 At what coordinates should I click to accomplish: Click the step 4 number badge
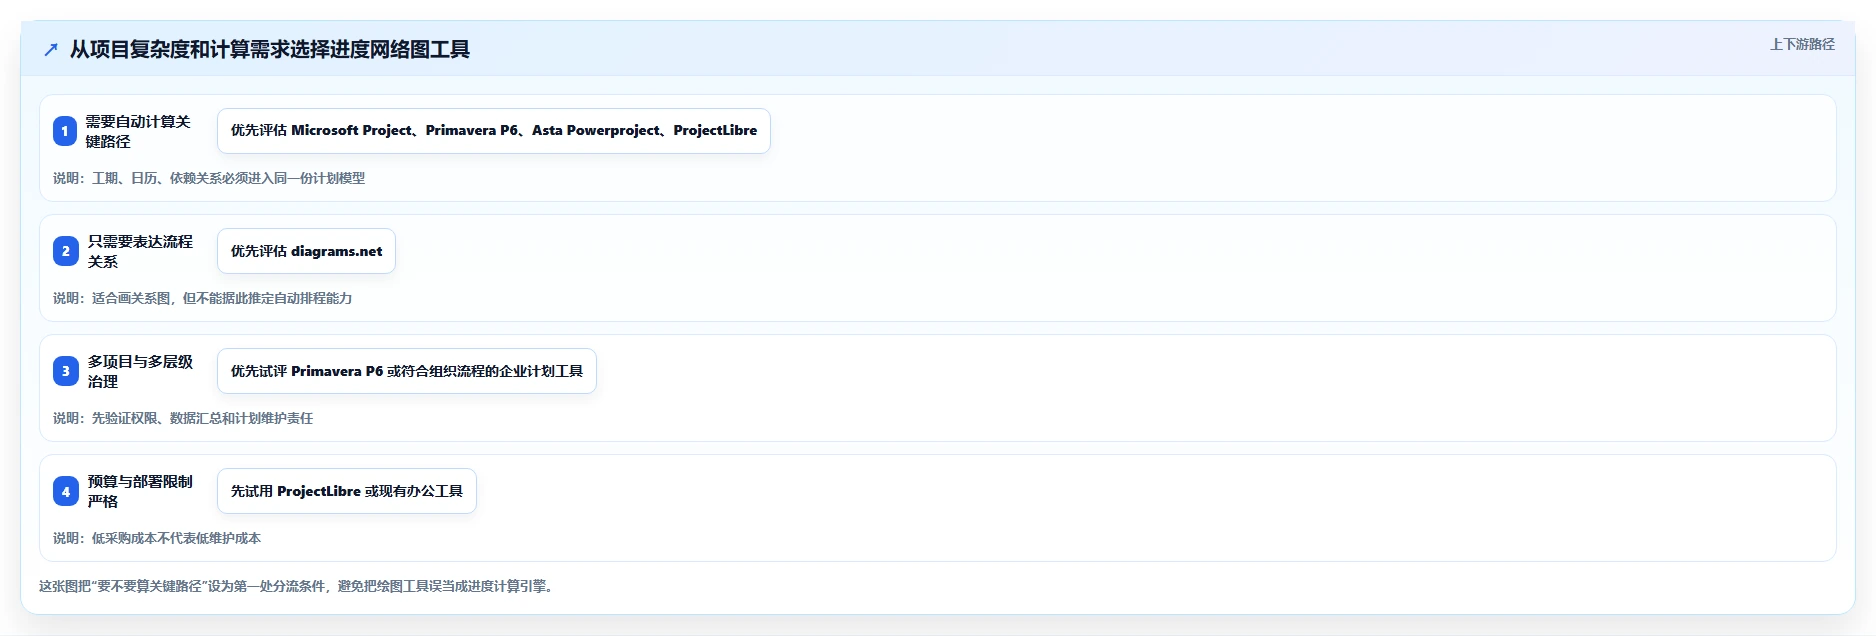pos(65,491)
